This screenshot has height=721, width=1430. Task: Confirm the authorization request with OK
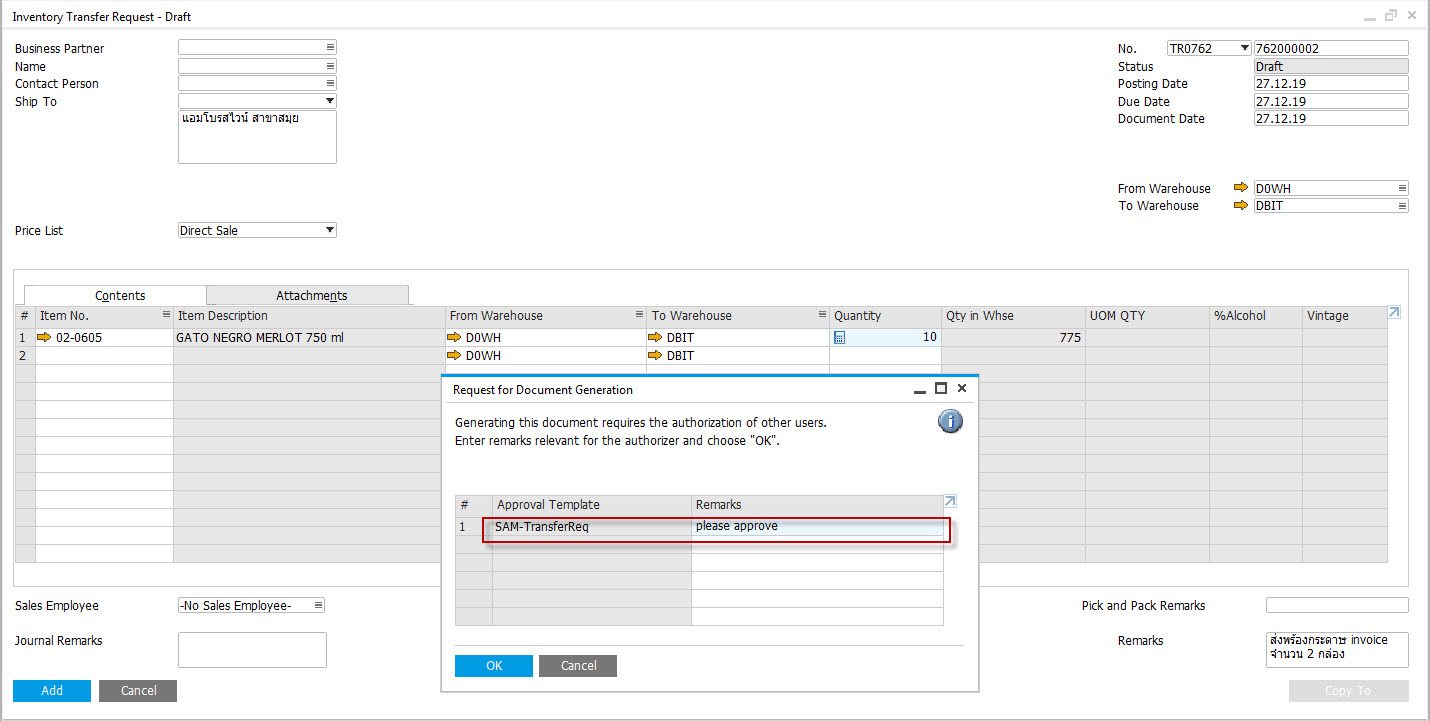[x=494, y=666]
